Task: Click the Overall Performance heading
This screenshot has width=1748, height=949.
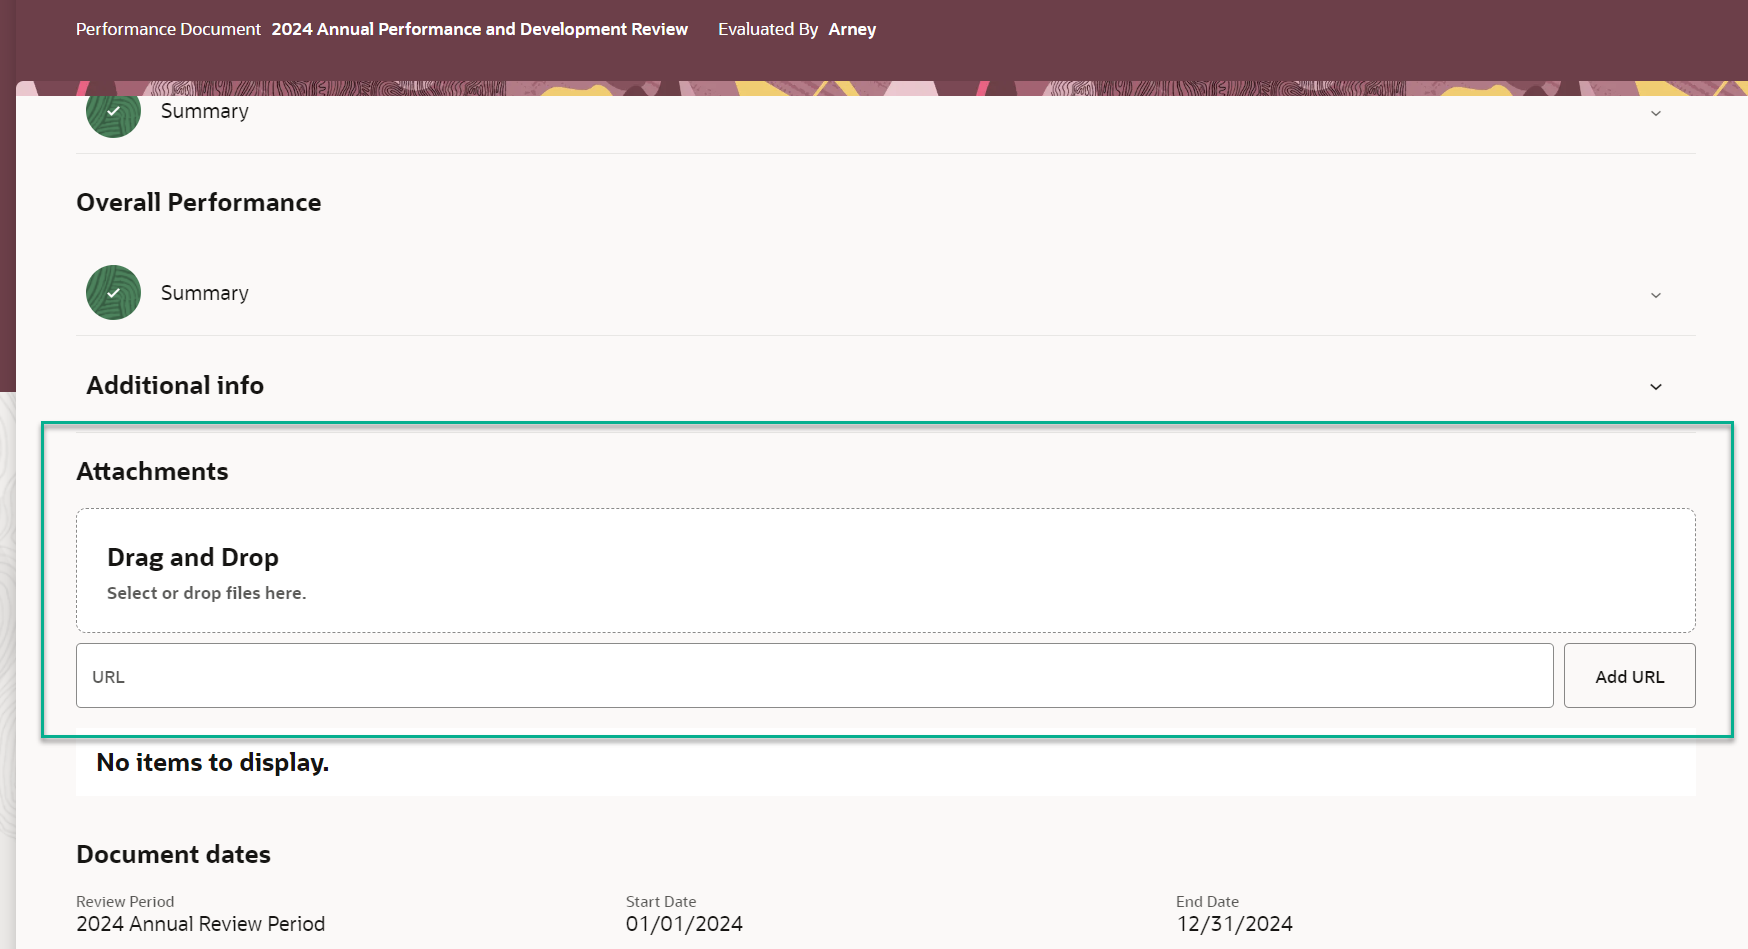Action: 198,202
